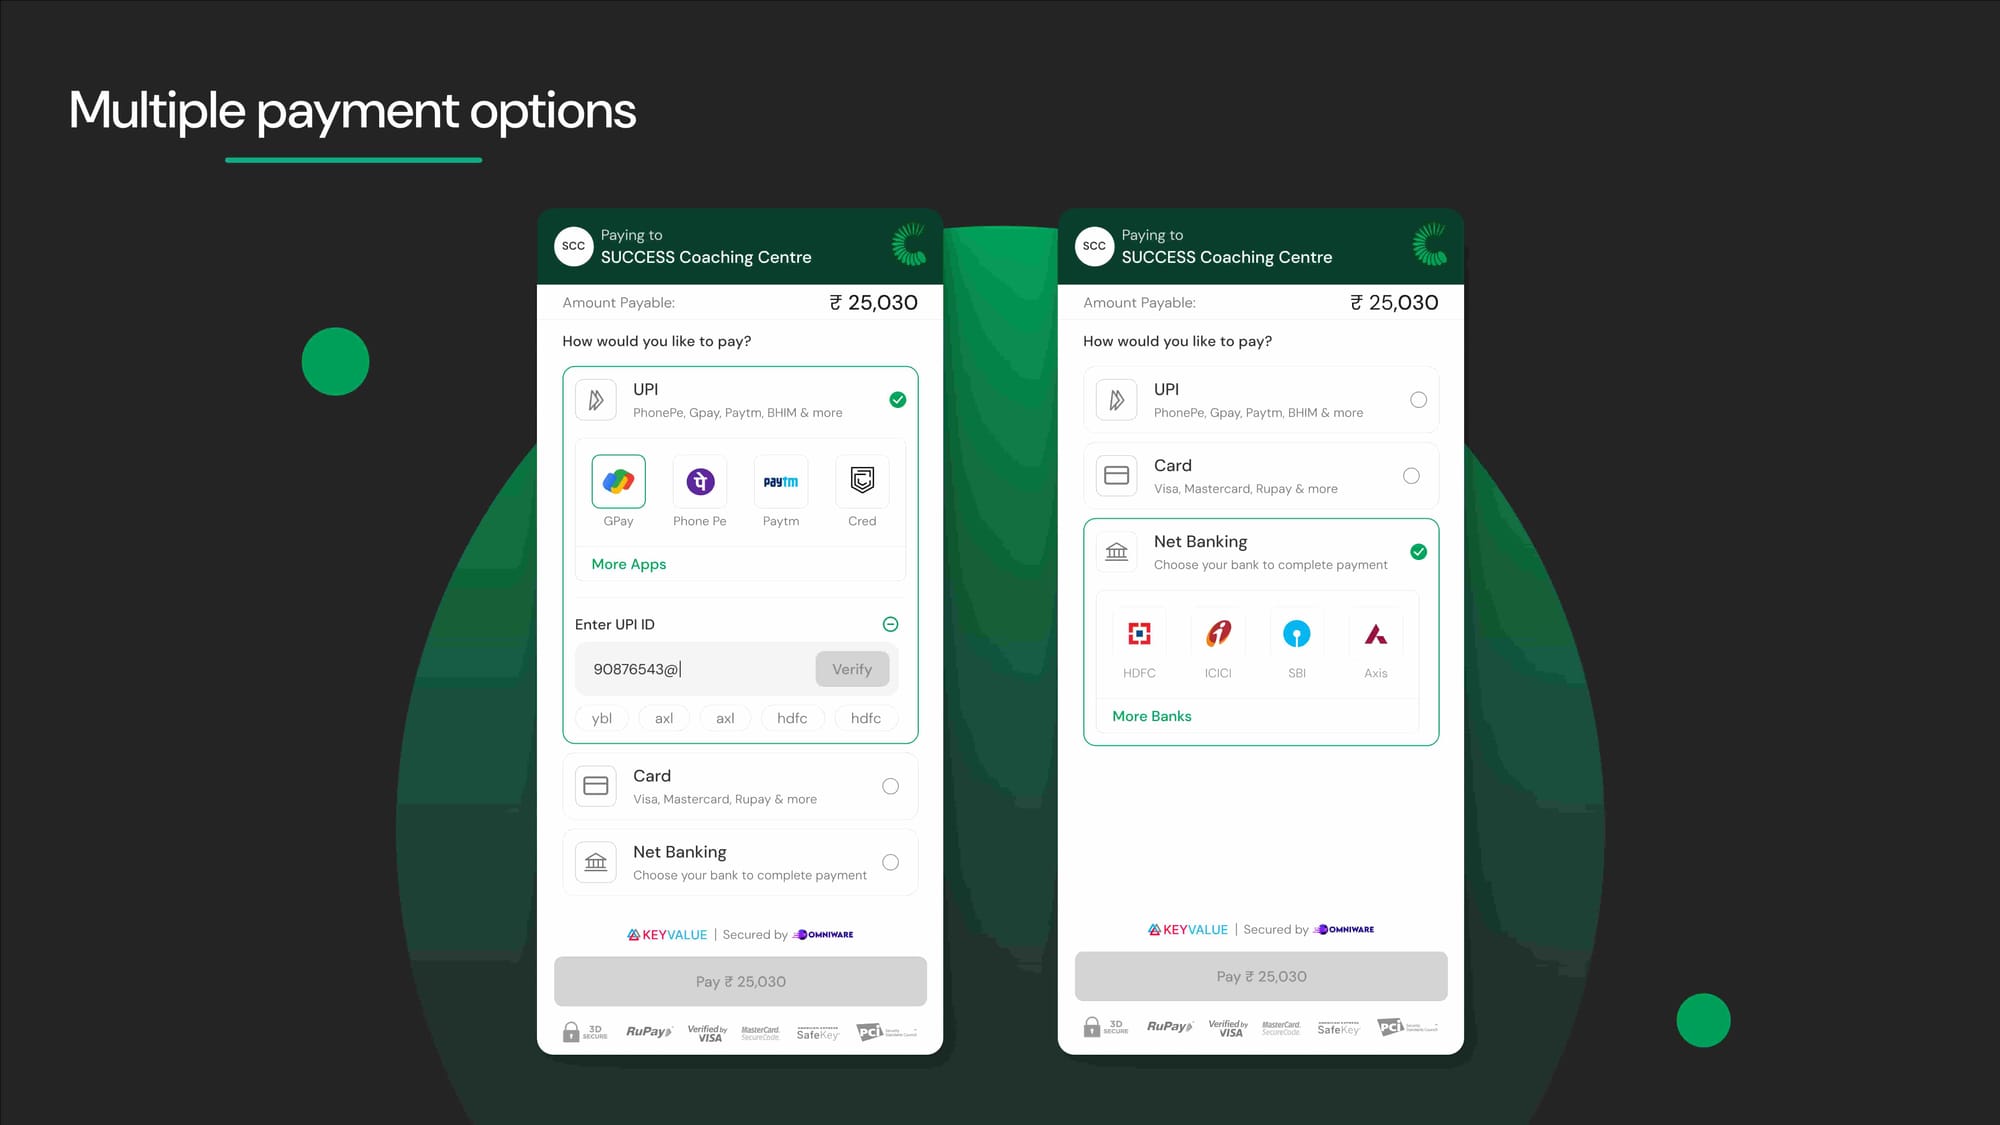Click the green checkmark on Net Banking

(x=1418, y=551)
